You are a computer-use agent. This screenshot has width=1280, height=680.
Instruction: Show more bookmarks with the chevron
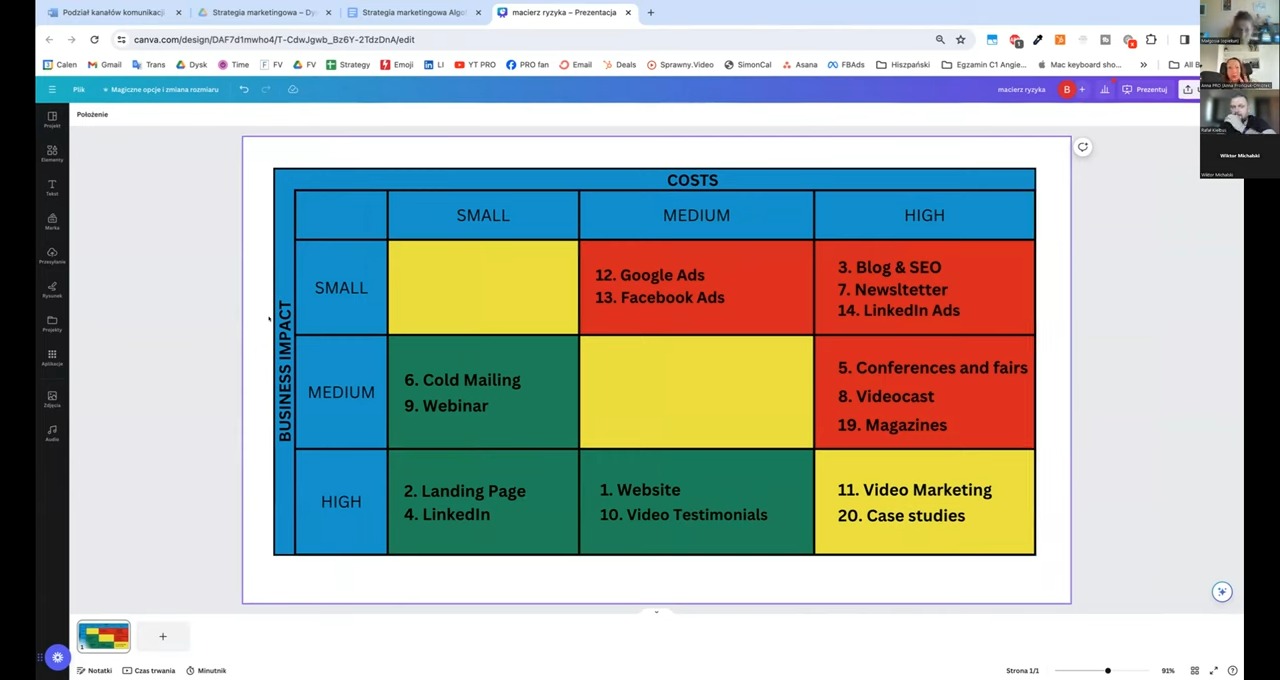[1143, 65]
